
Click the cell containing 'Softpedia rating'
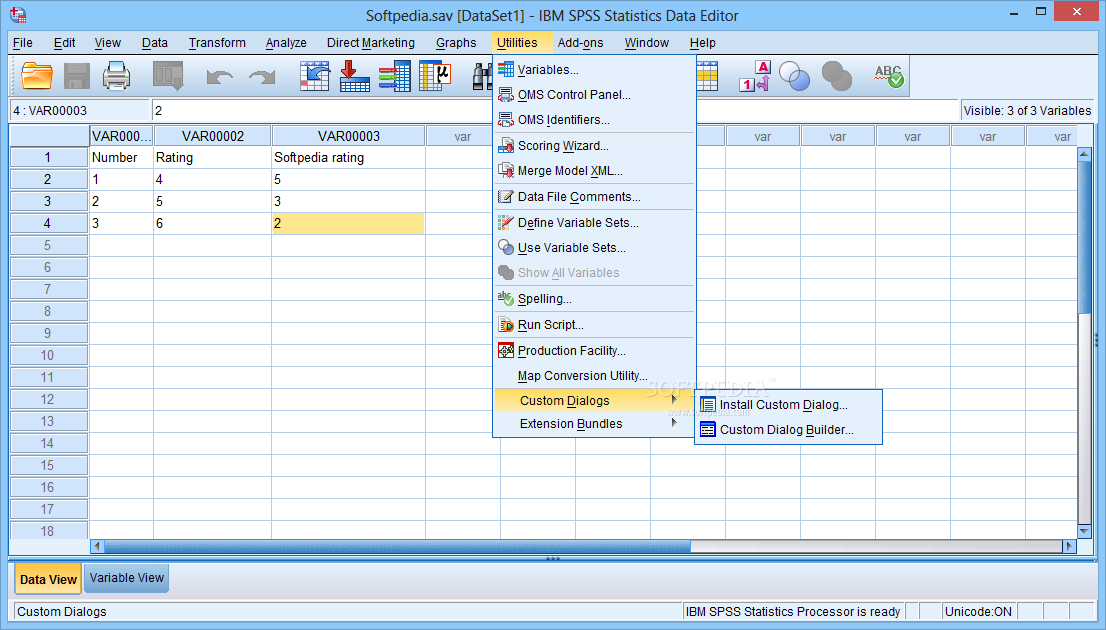tap(348, 157)
